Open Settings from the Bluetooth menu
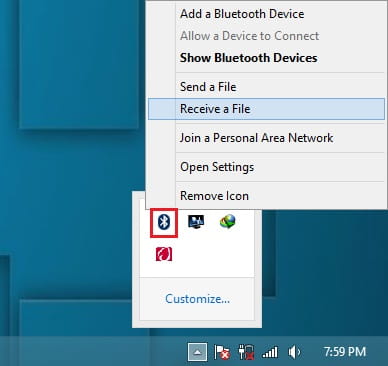 tap(266, 167)
